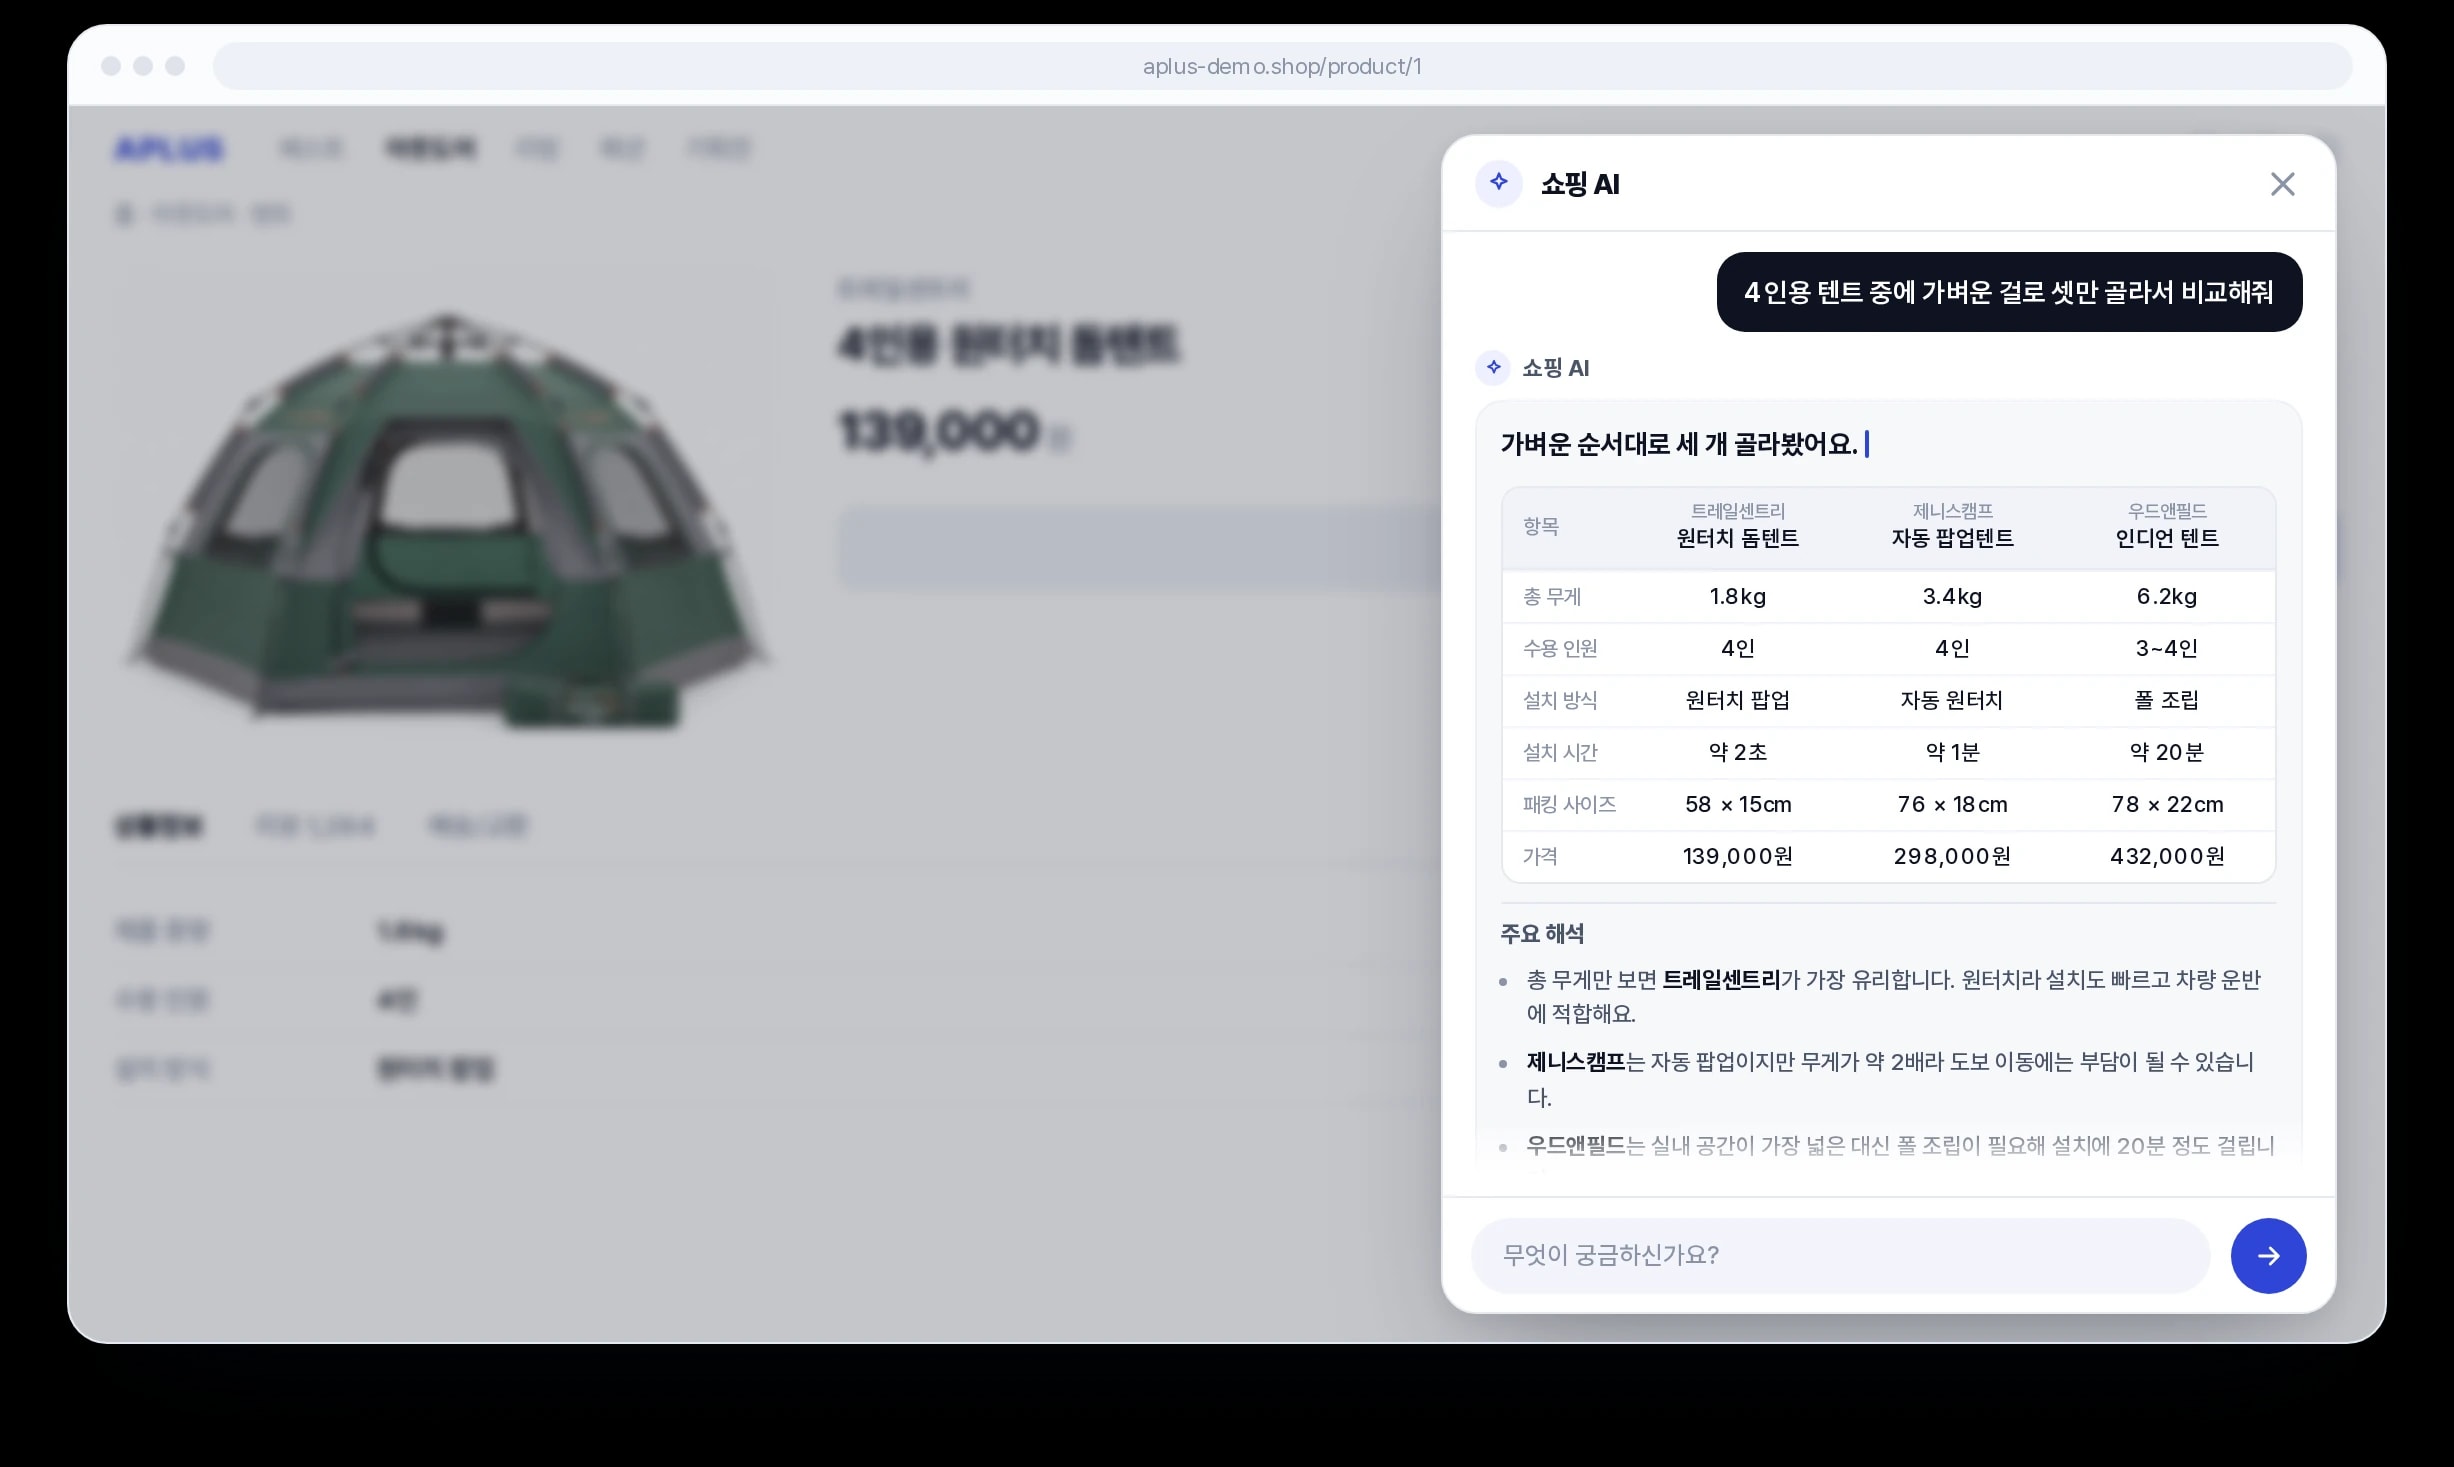Screen dimensions: 2454x1467
Task: Click the 78 × 22cm packing size cell
Action: (x=2167, y=805)
